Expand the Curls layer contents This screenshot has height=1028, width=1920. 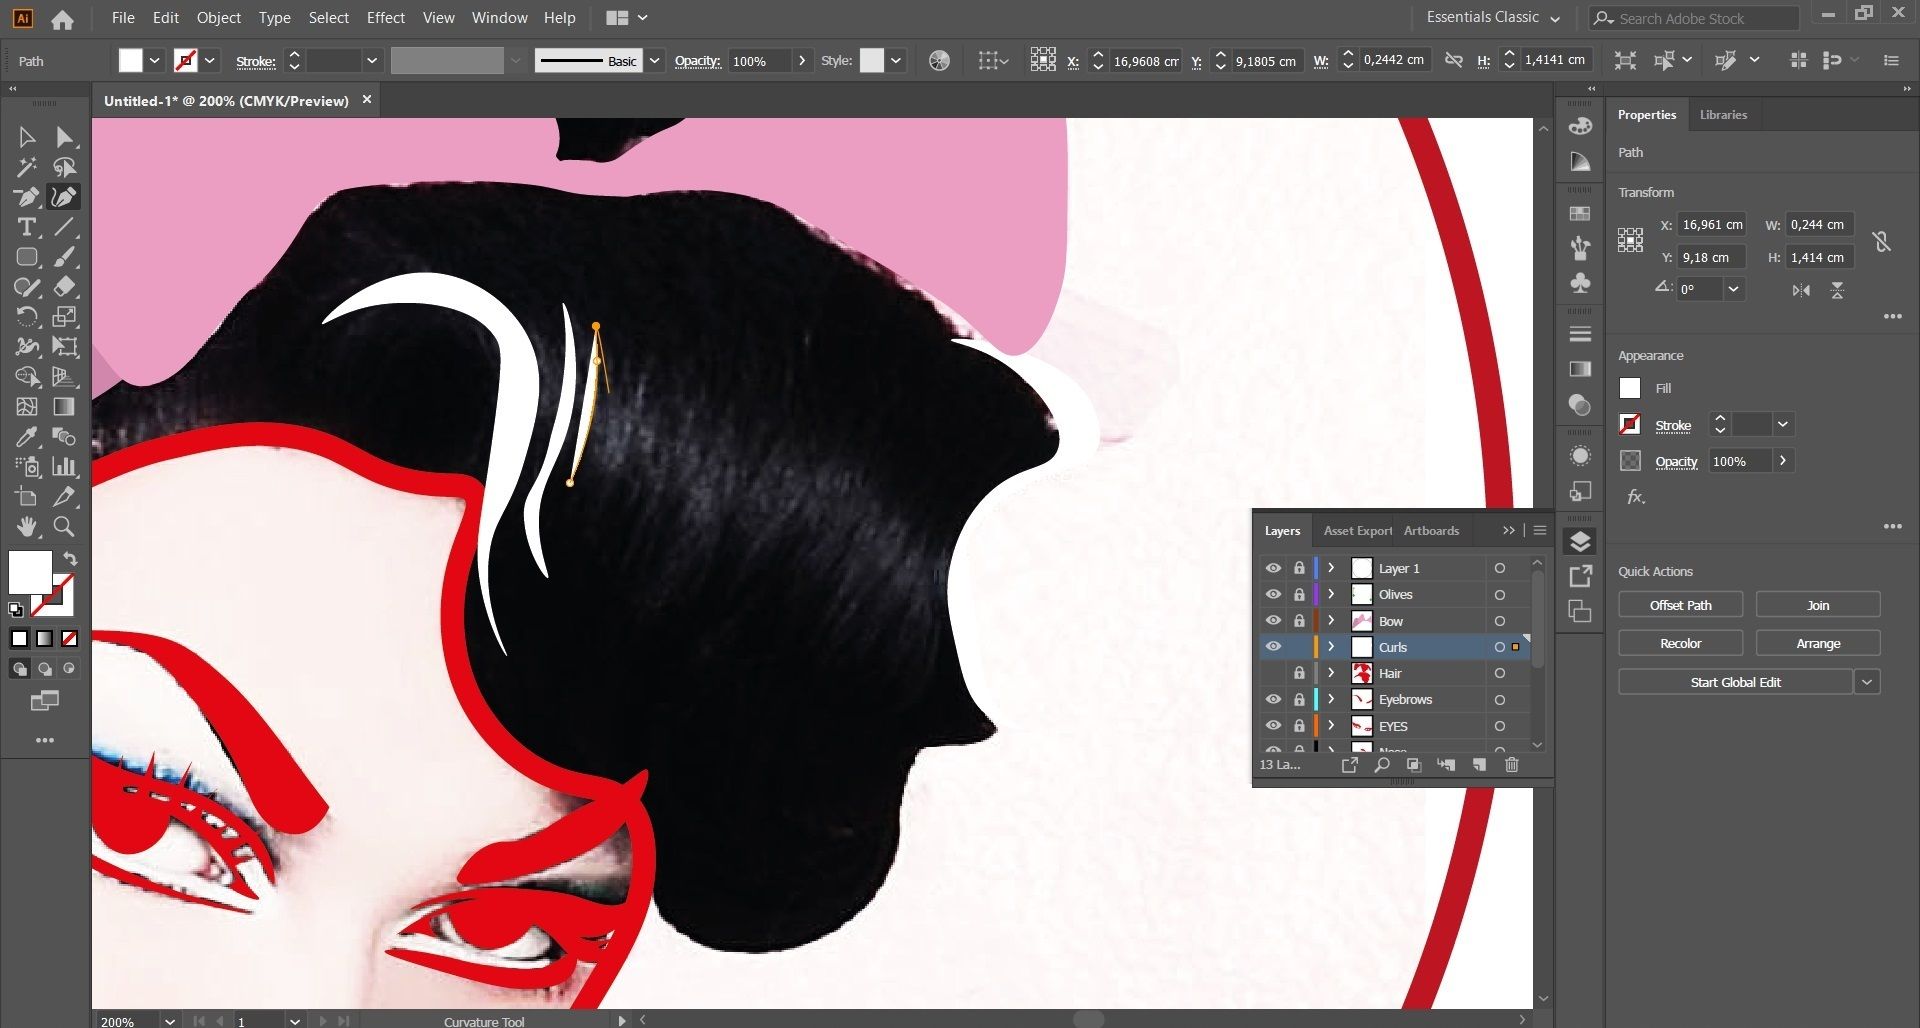tap(1331, 647)
